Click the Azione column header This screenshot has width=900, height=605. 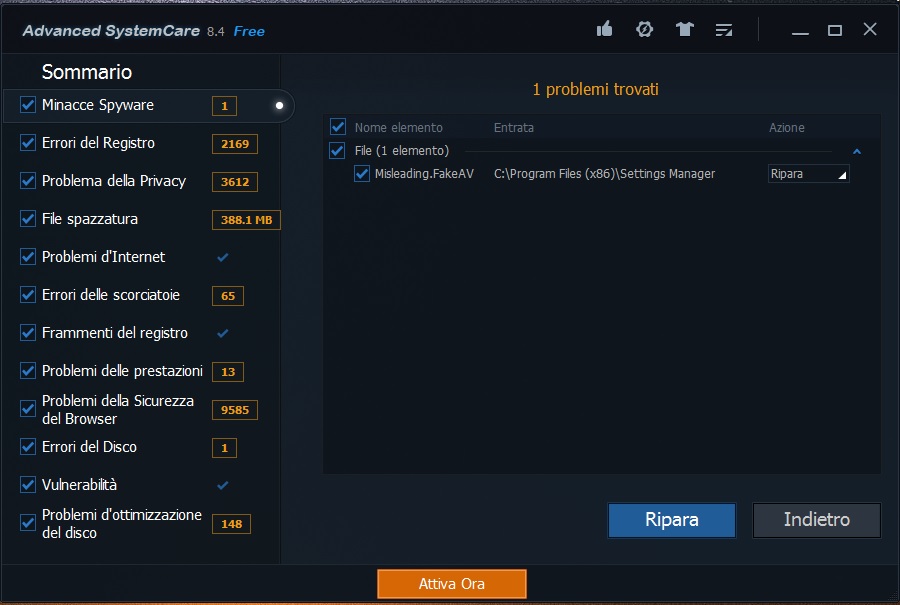pos(786,127)
